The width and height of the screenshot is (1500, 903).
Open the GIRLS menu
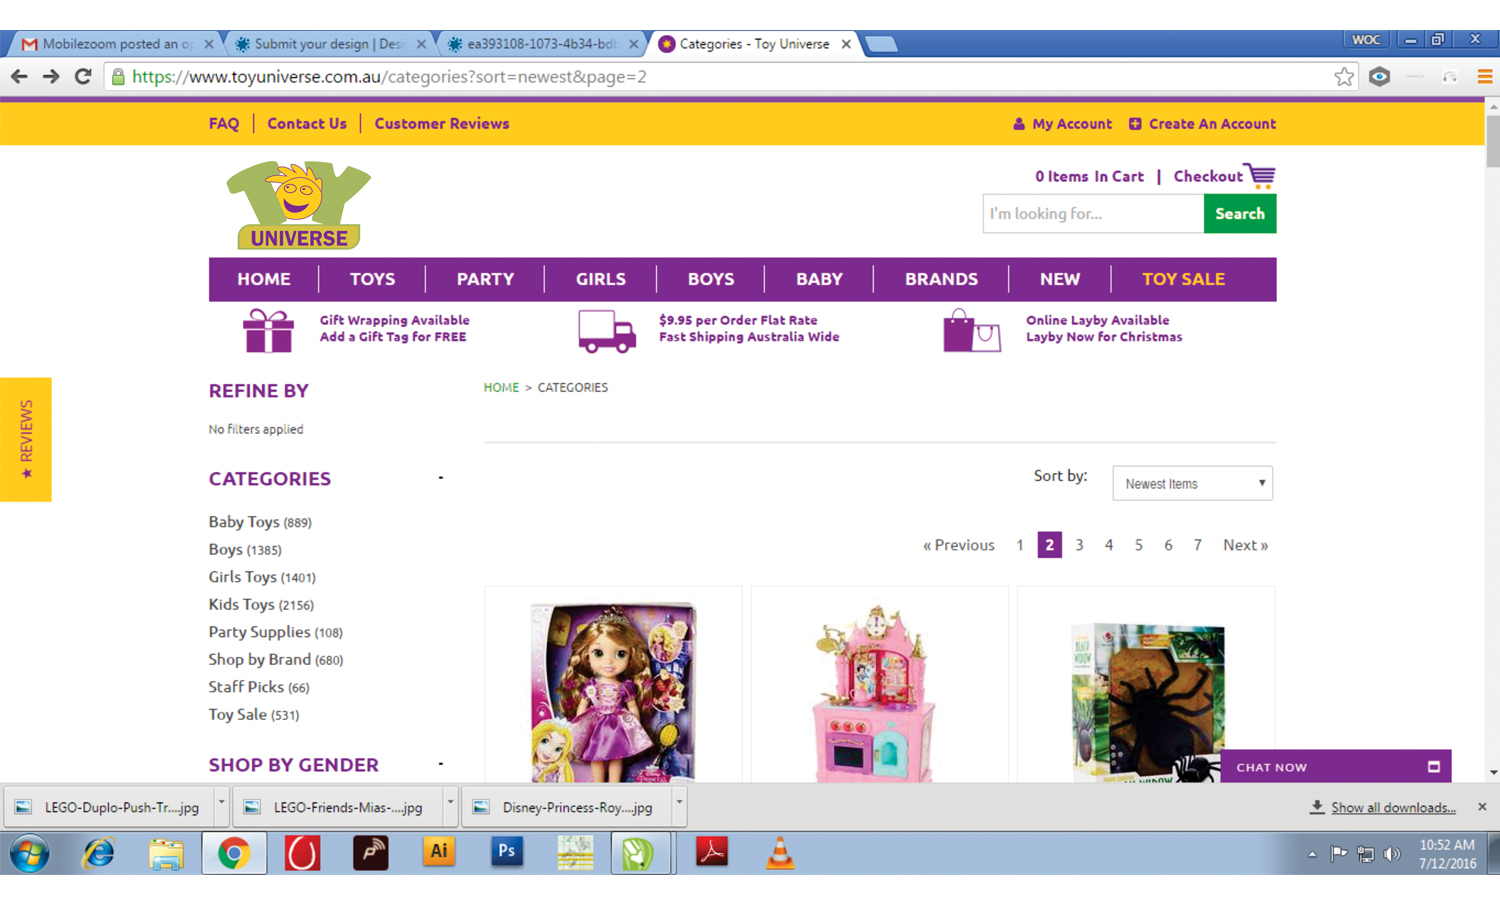pos(601,279)
